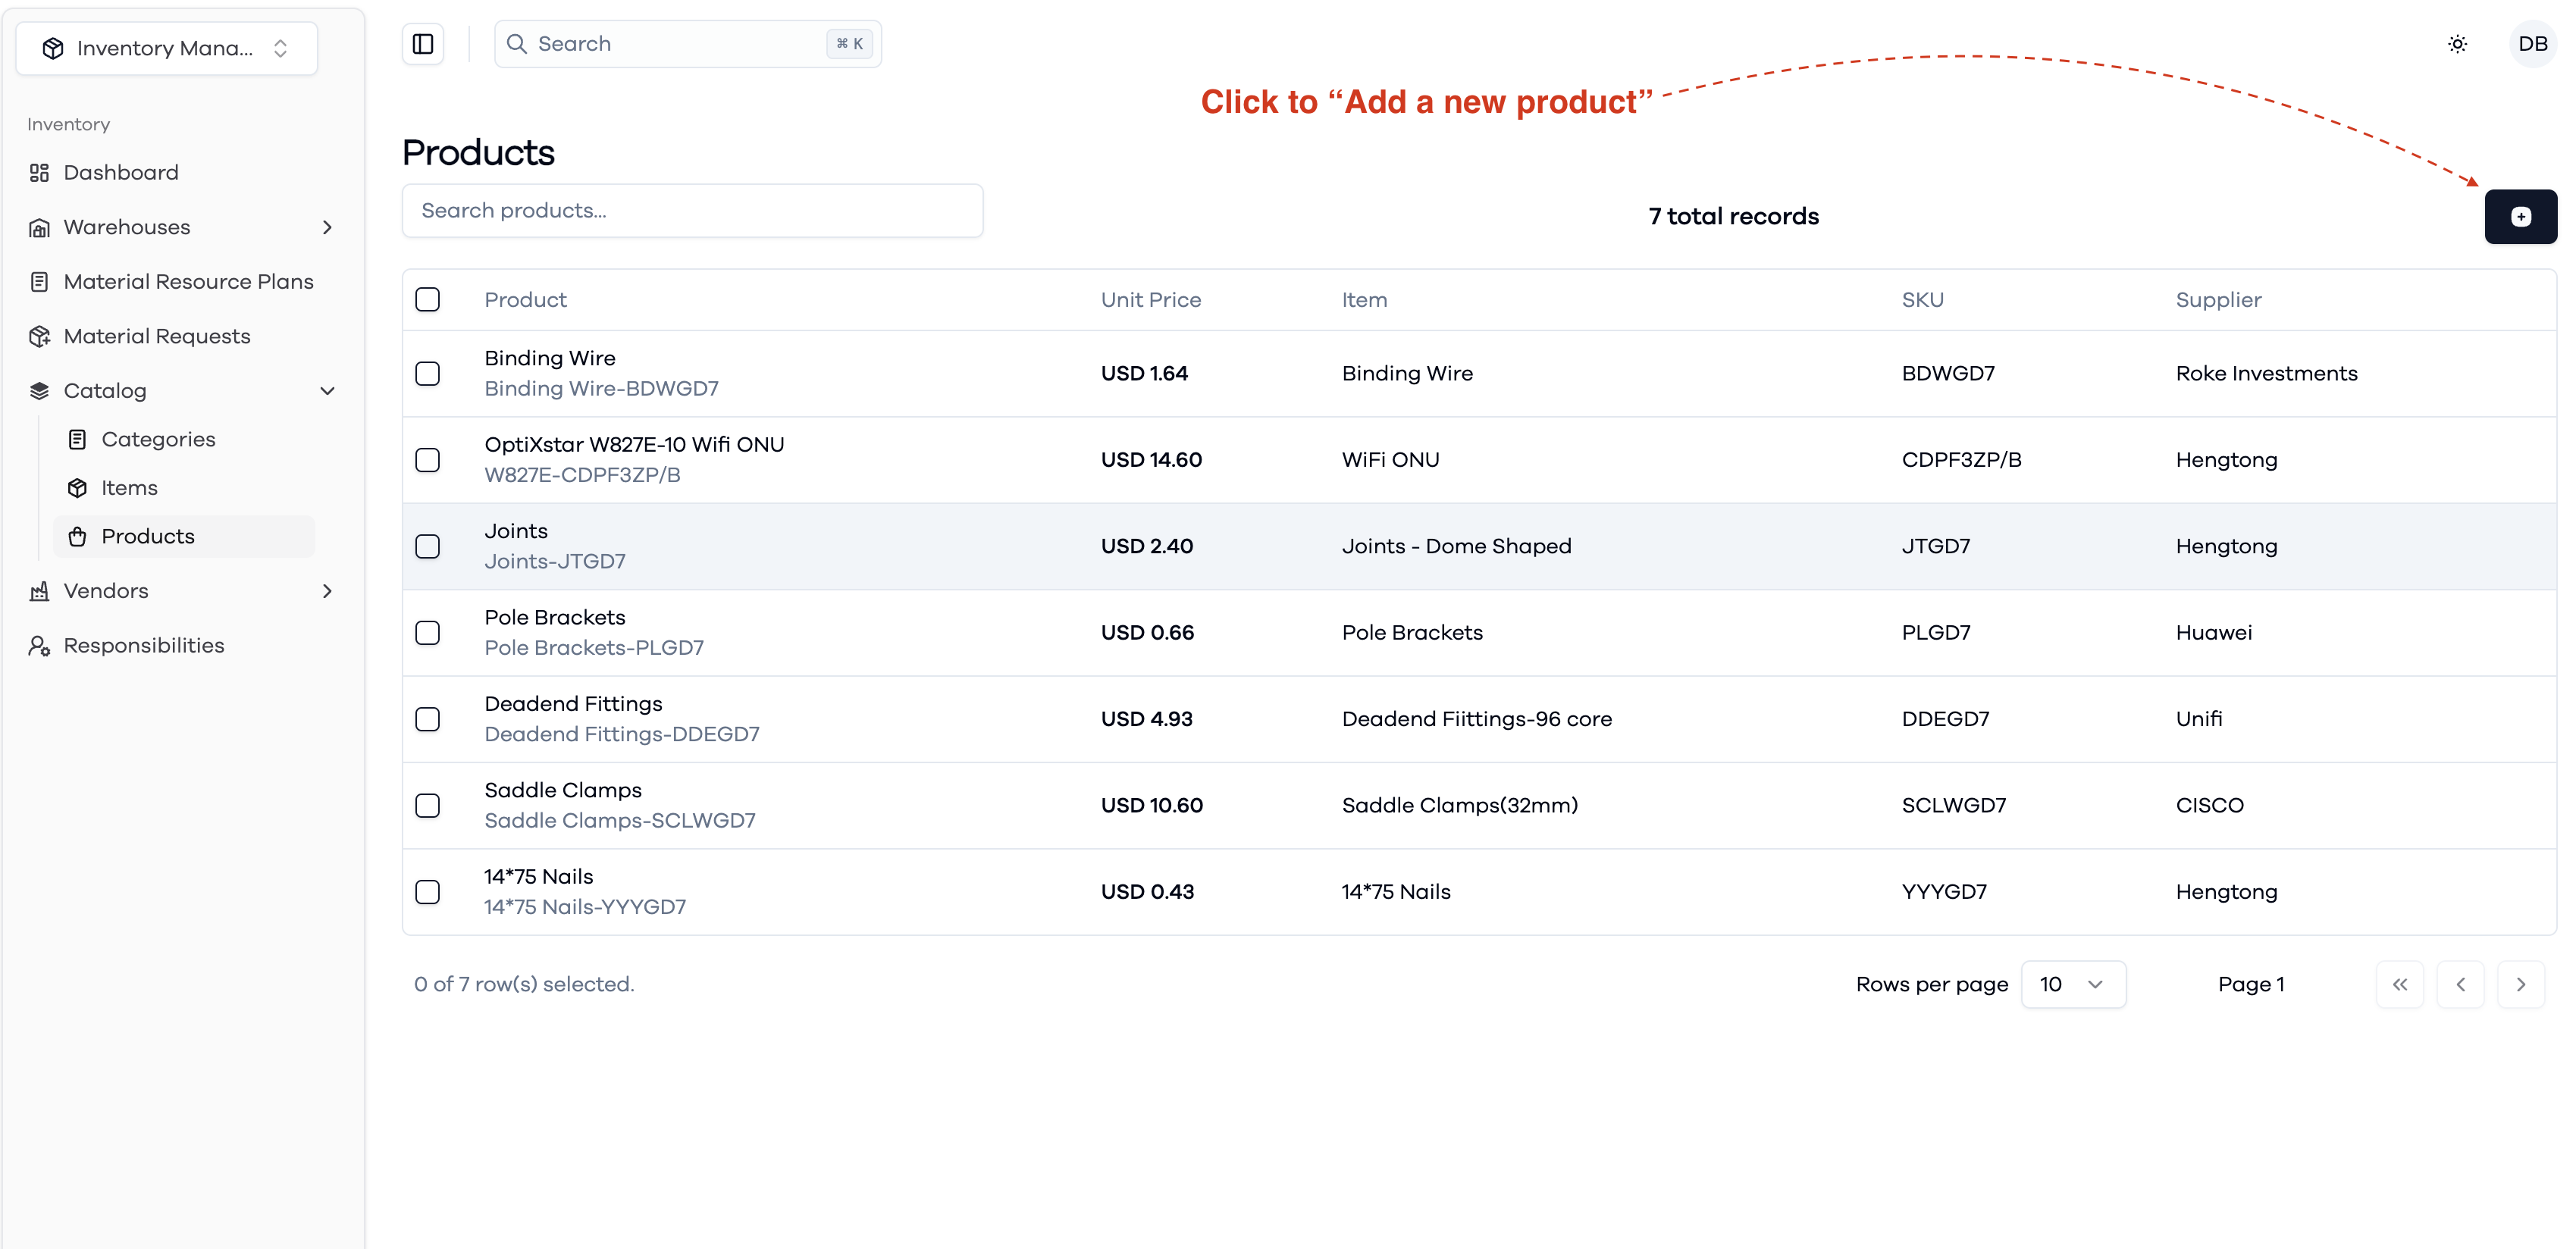Open the Products sidebar entry

click(x=185, y=537)
